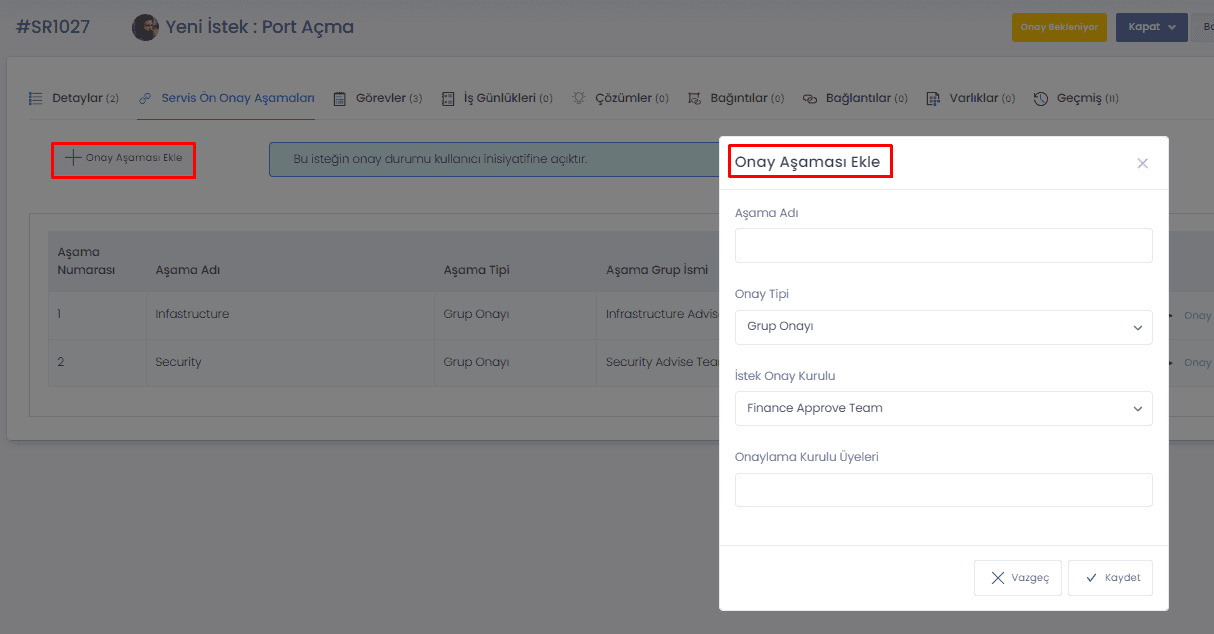This screenshot has width=1214, height=634.
Task: Click the blue approval status info banner
Action: tap(494, 159)
